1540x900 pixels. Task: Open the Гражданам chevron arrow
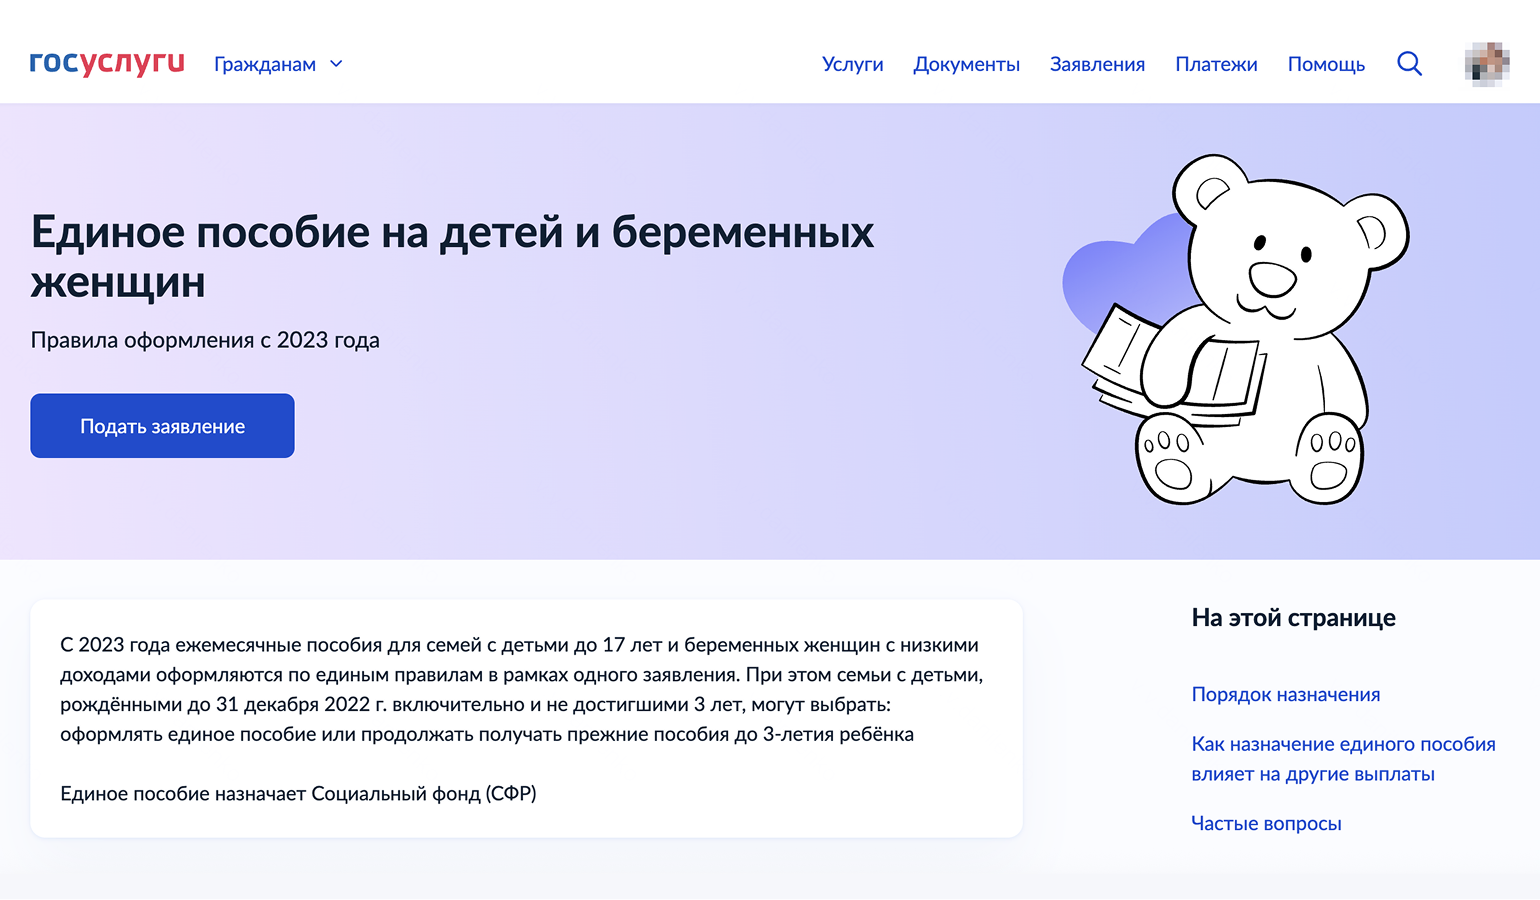(336, 64)
